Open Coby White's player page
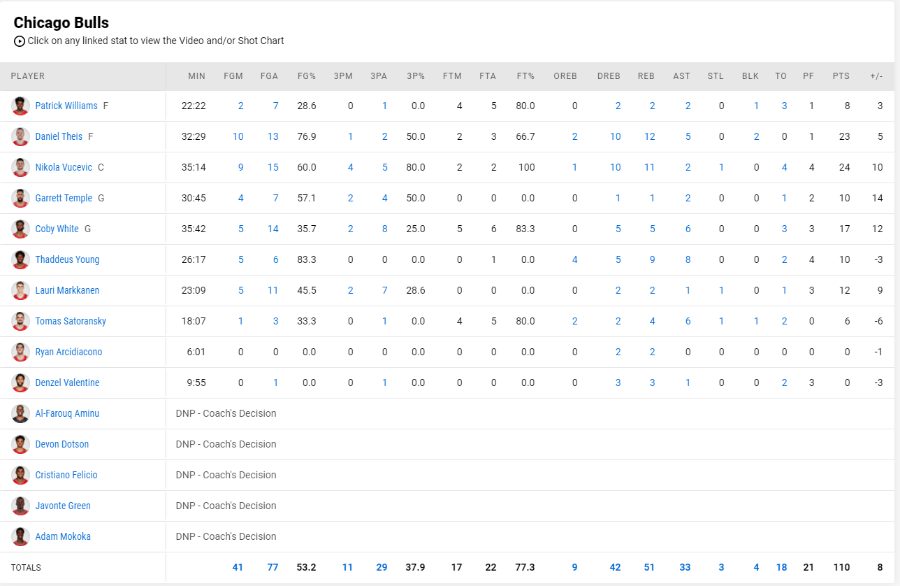The image size is (900, 586). pos(57,228)
